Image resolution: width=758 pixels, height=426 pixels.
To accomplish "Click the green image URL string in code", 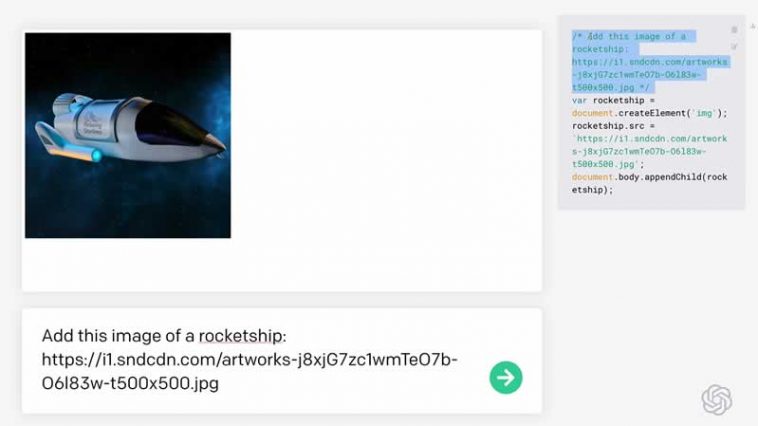I will pos(649,151).
